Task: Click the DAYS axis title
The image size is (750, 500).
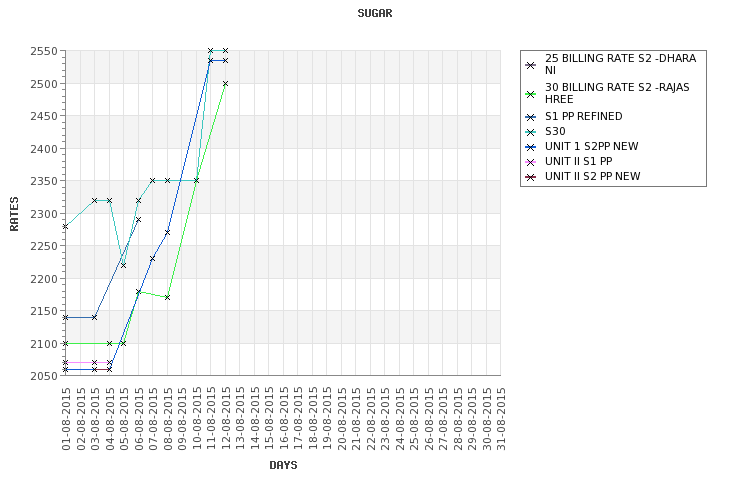Action: (283, 465)
